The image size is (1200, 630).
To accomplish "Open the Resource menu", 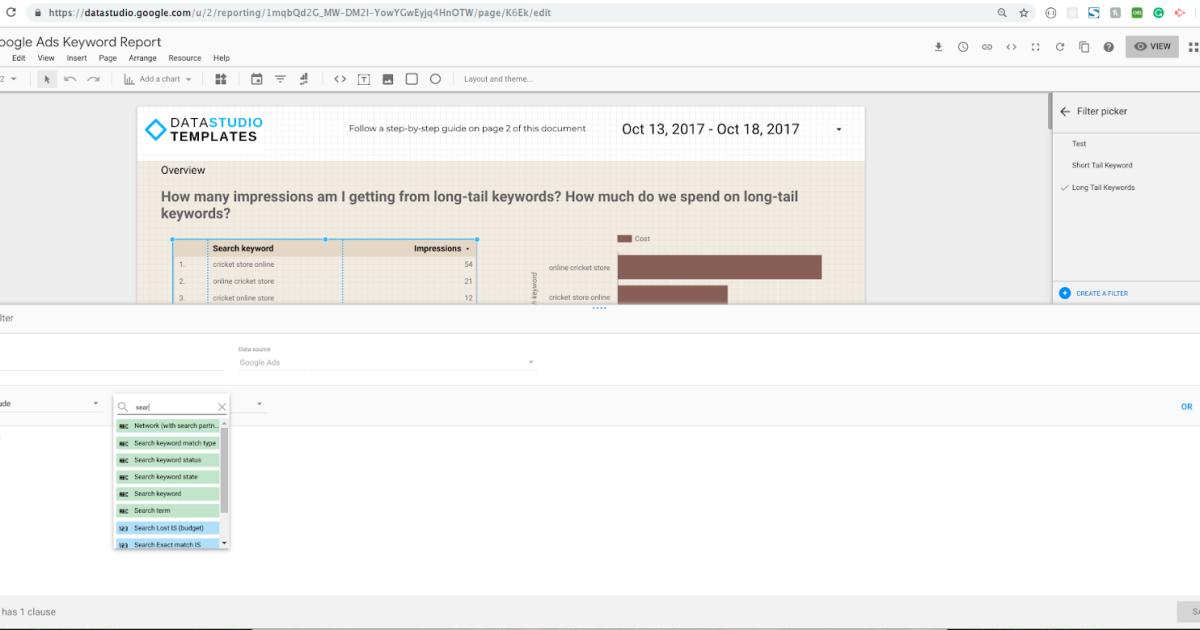I will 184,58.
